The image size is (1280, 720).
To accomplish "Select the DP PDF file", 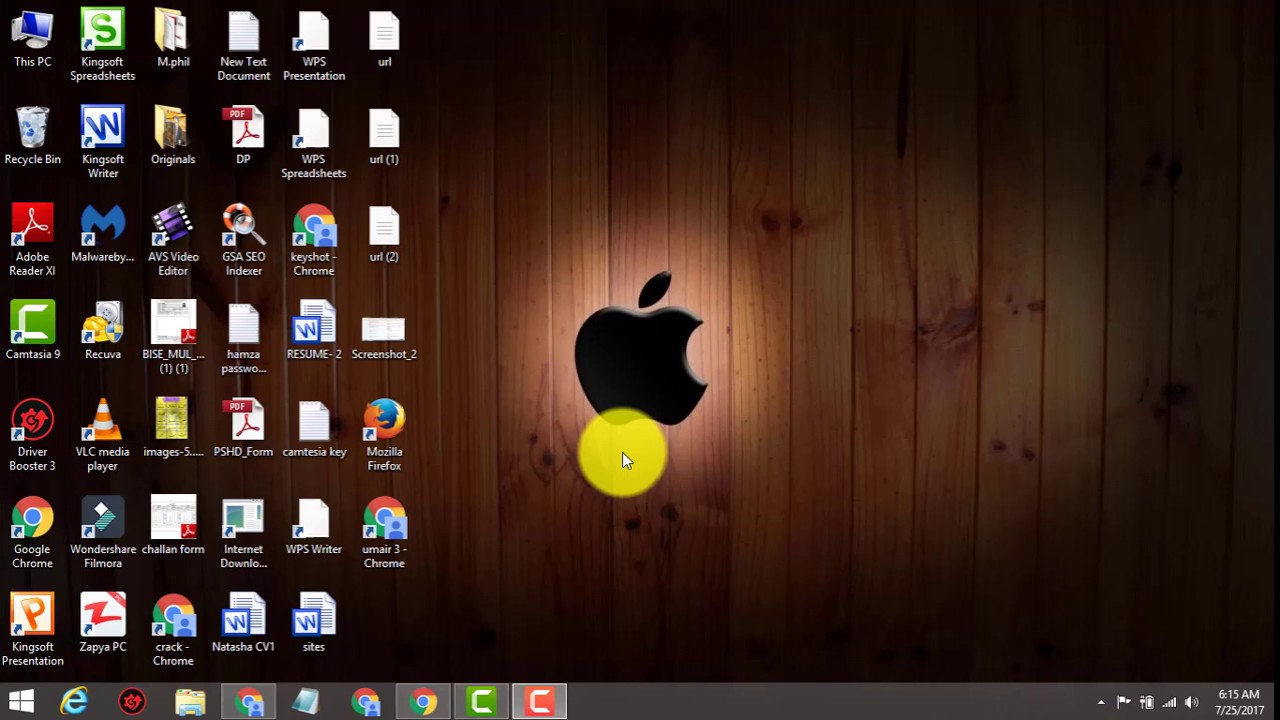I will pyautogui.click(x=243, y=136).
